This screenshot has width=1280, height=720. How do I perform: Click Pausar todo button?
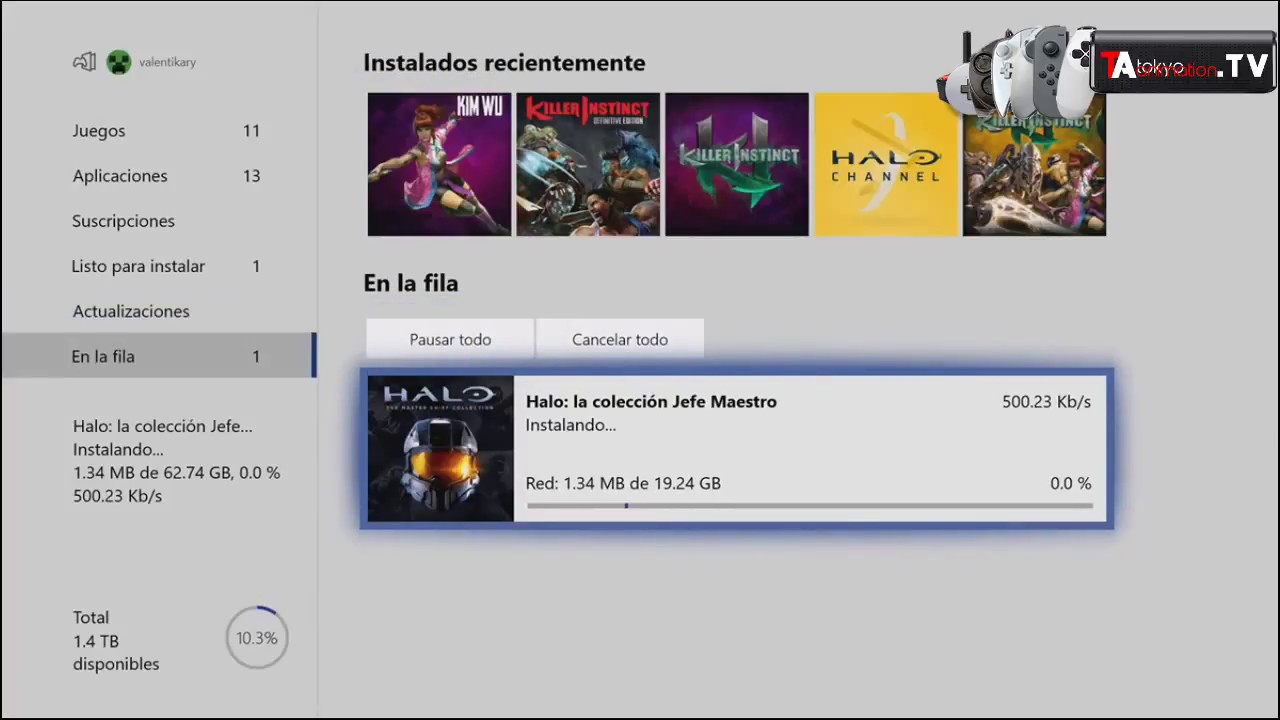point(450,339)
